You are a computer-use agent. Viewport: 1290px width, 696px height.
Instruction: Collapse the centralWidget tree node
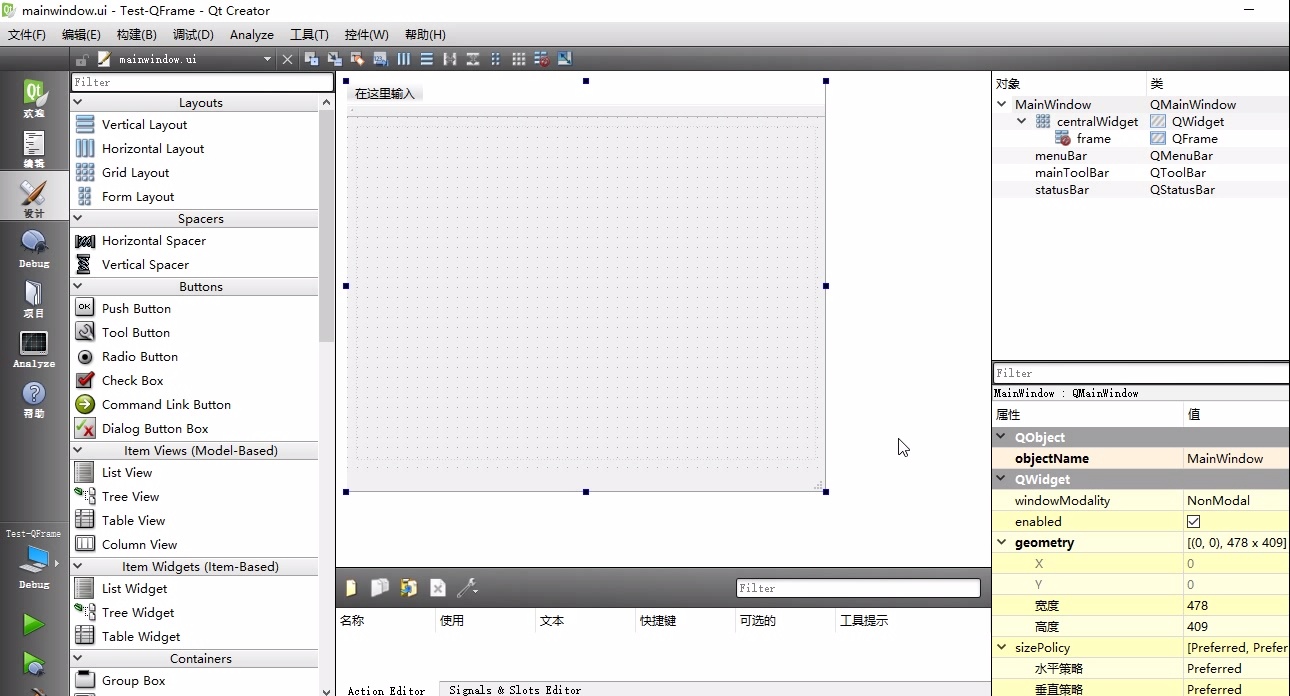tap(1021, 121)
